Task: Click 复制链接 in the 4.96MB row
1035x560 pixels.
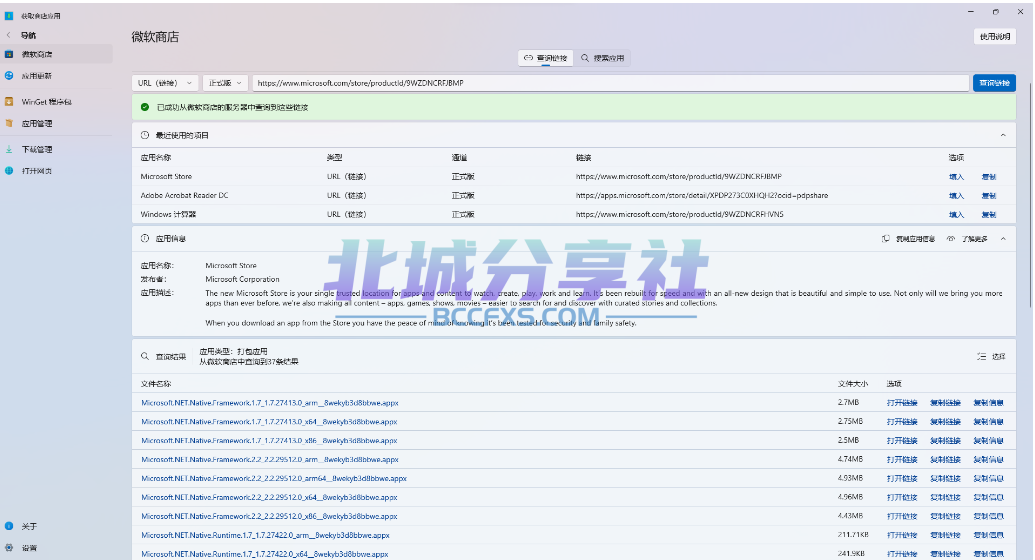Action: point(945,498)
